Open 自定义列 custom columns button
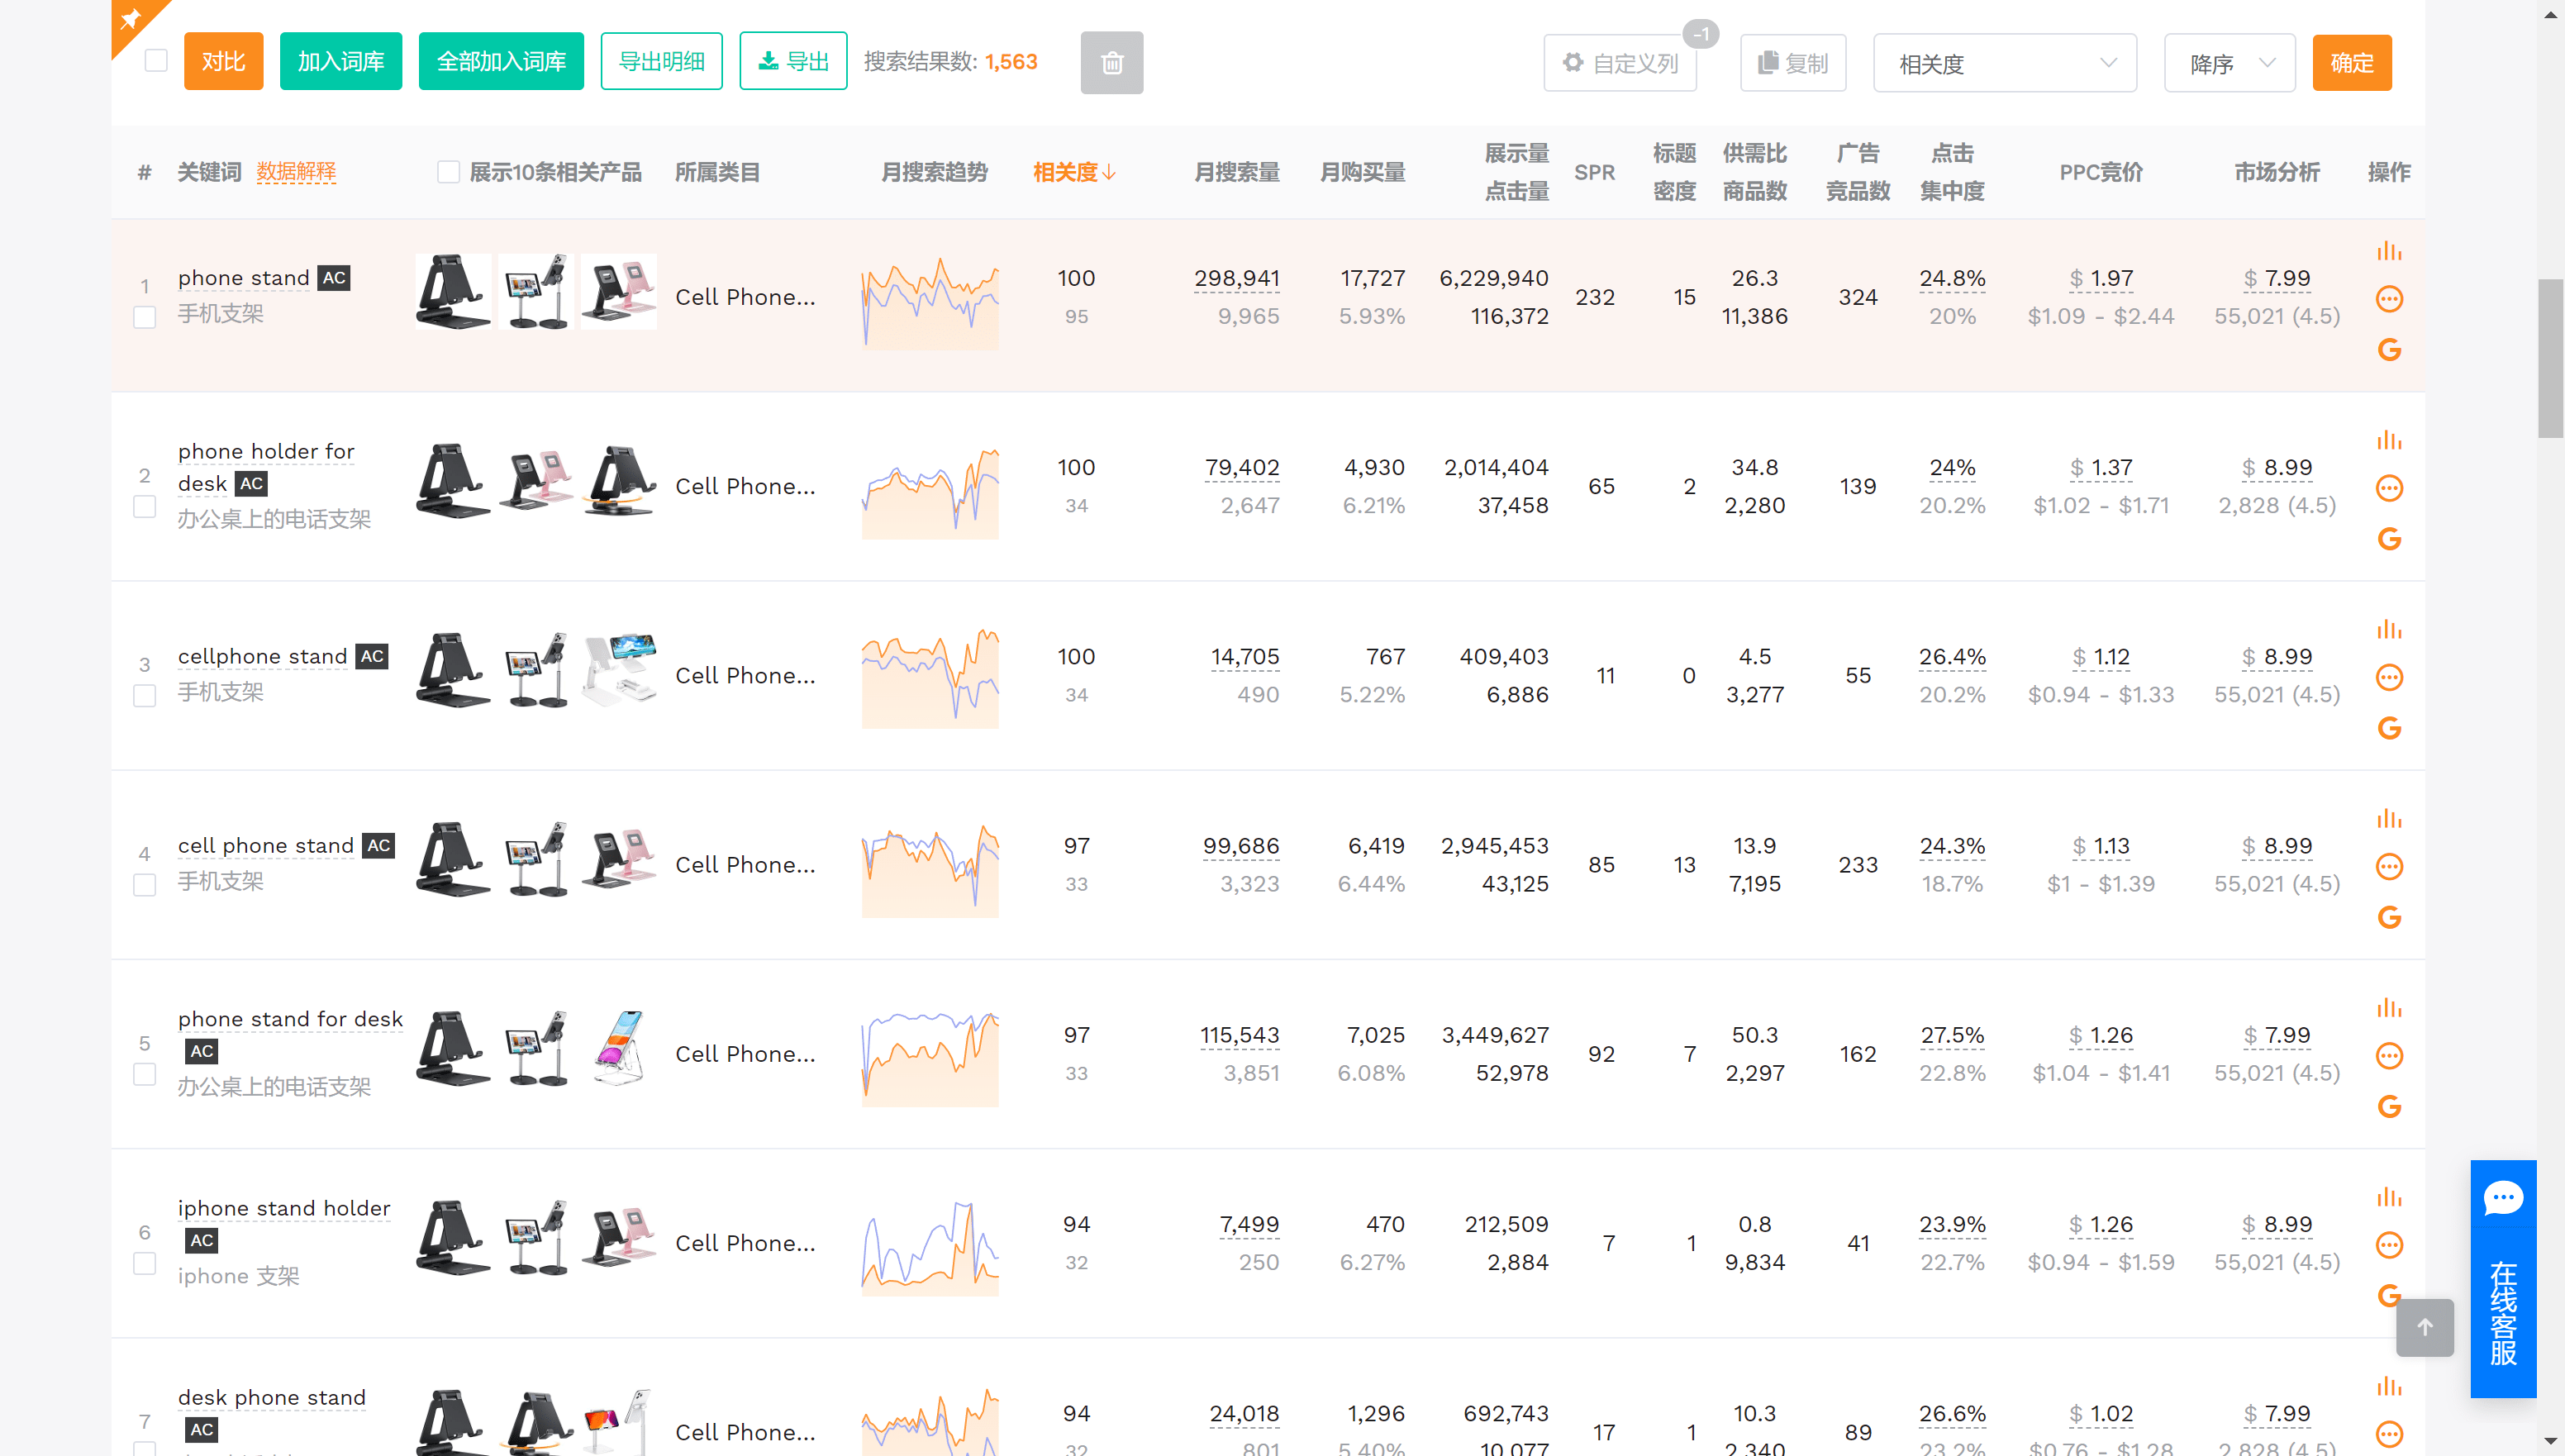2565x1456 pixels. tap(1619, 63)
